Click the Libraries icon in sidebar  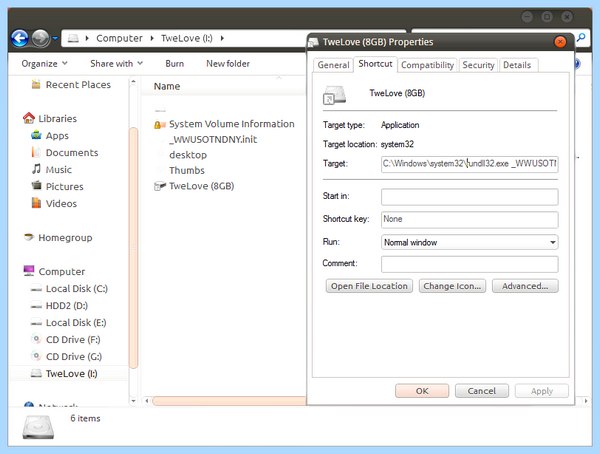point(29,118)
